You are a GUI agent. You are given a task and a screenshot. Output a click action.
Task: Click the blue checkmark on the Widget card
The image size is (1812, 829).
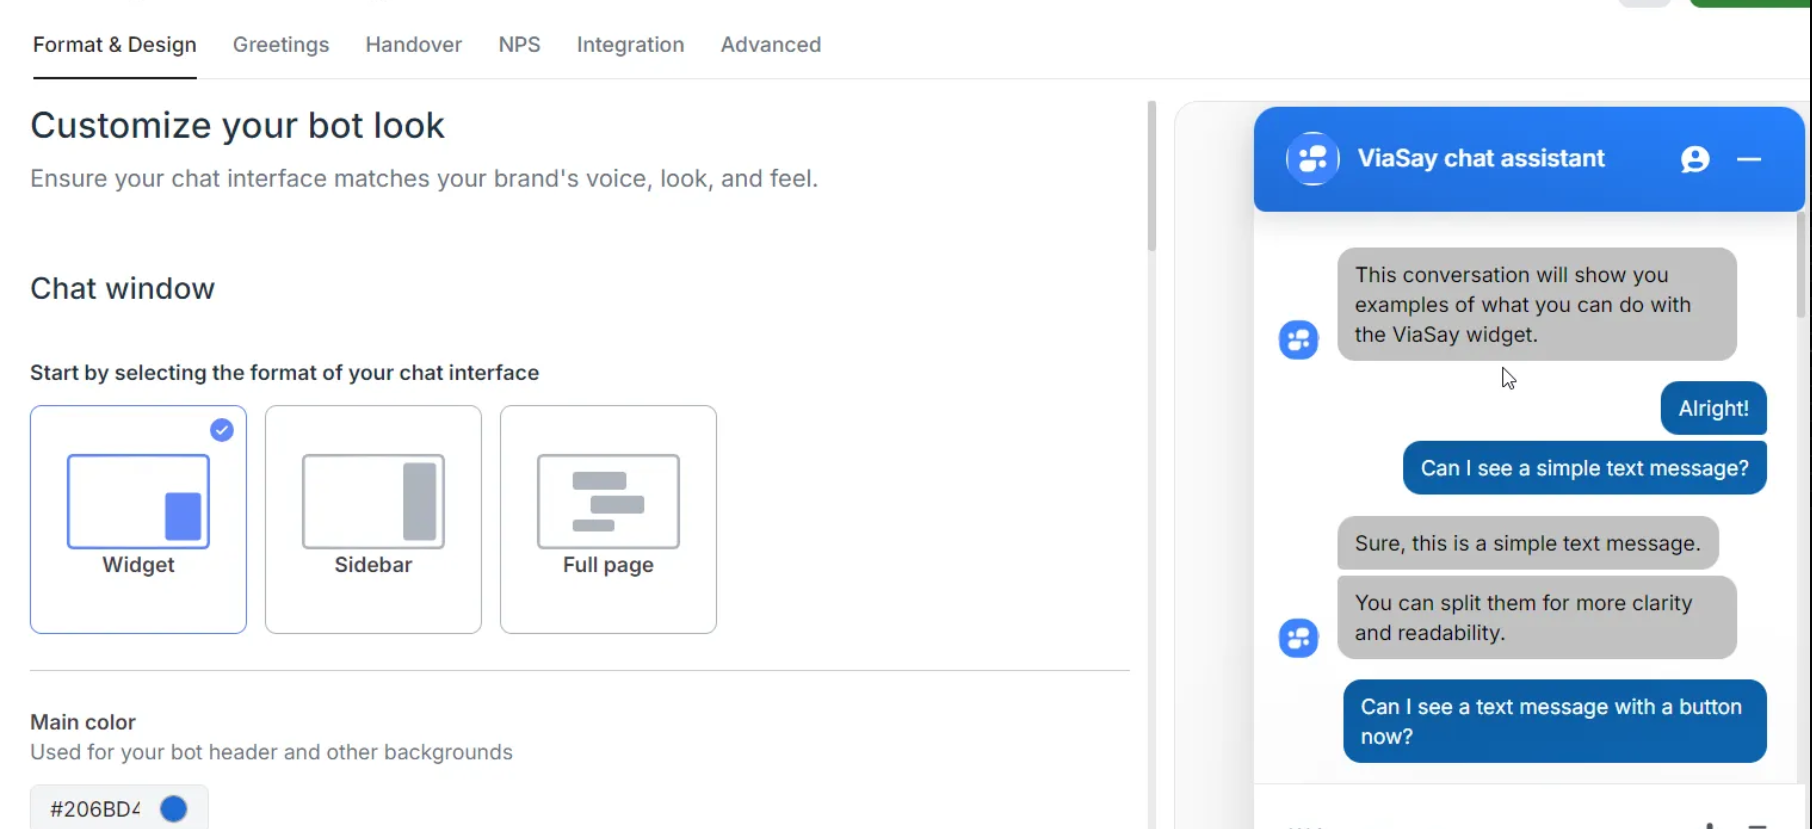point(222,430)
